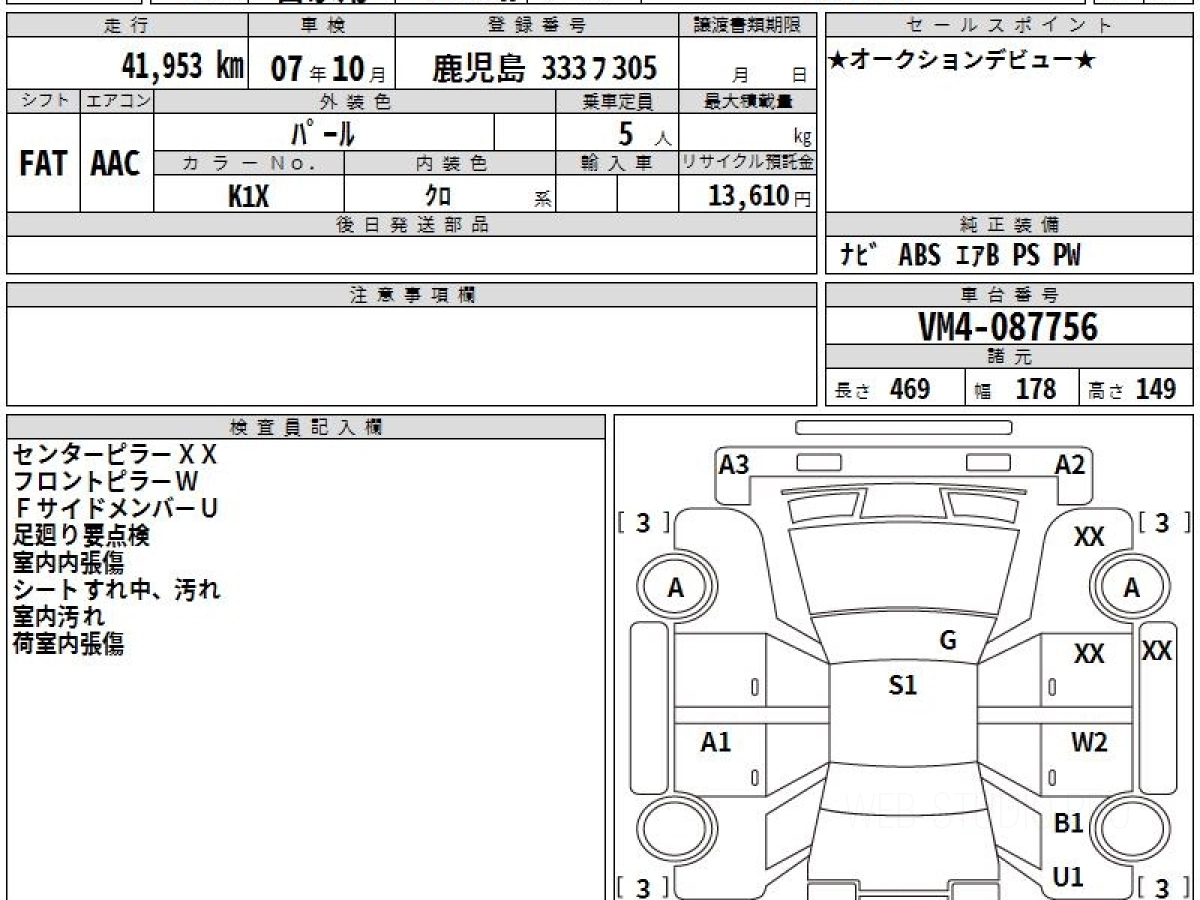
Task: Click the 走行 column header
Action: pos(127,26)
